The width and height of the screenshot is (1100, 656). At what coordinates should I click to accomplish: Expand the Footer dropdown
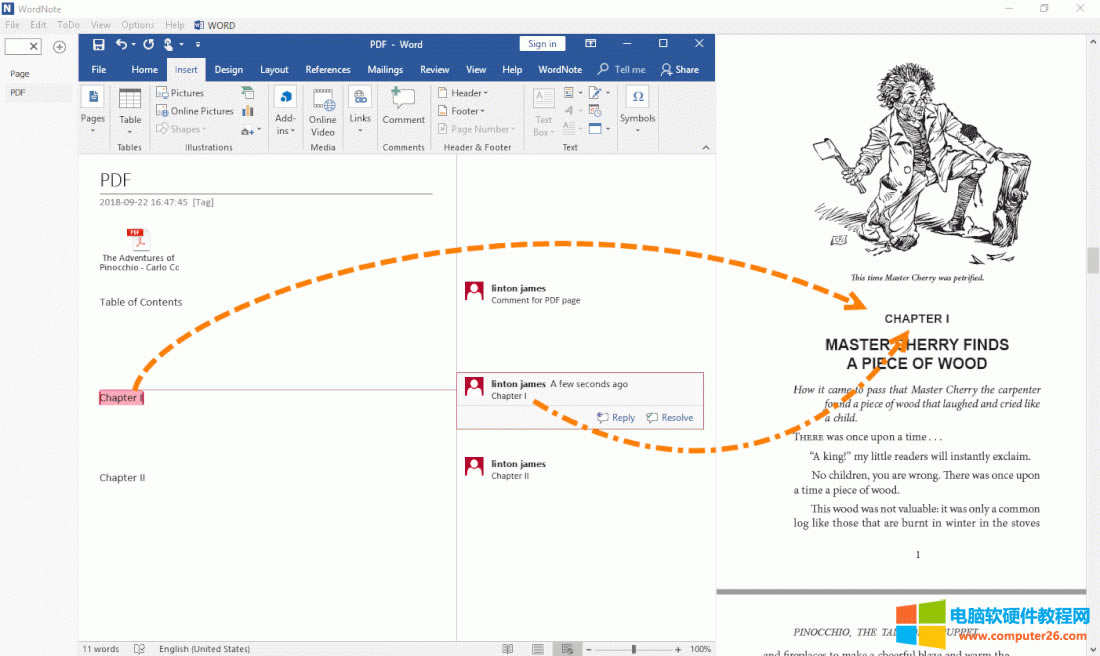461,111
